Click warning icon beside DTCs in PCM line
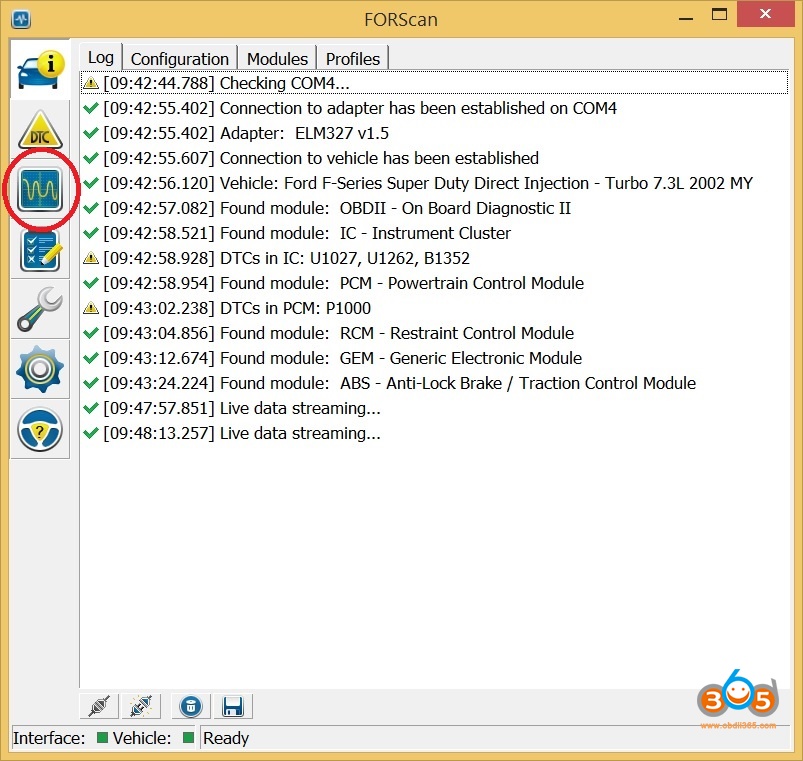The height and width of the screenshot is (761, 803). pos(91,308)
